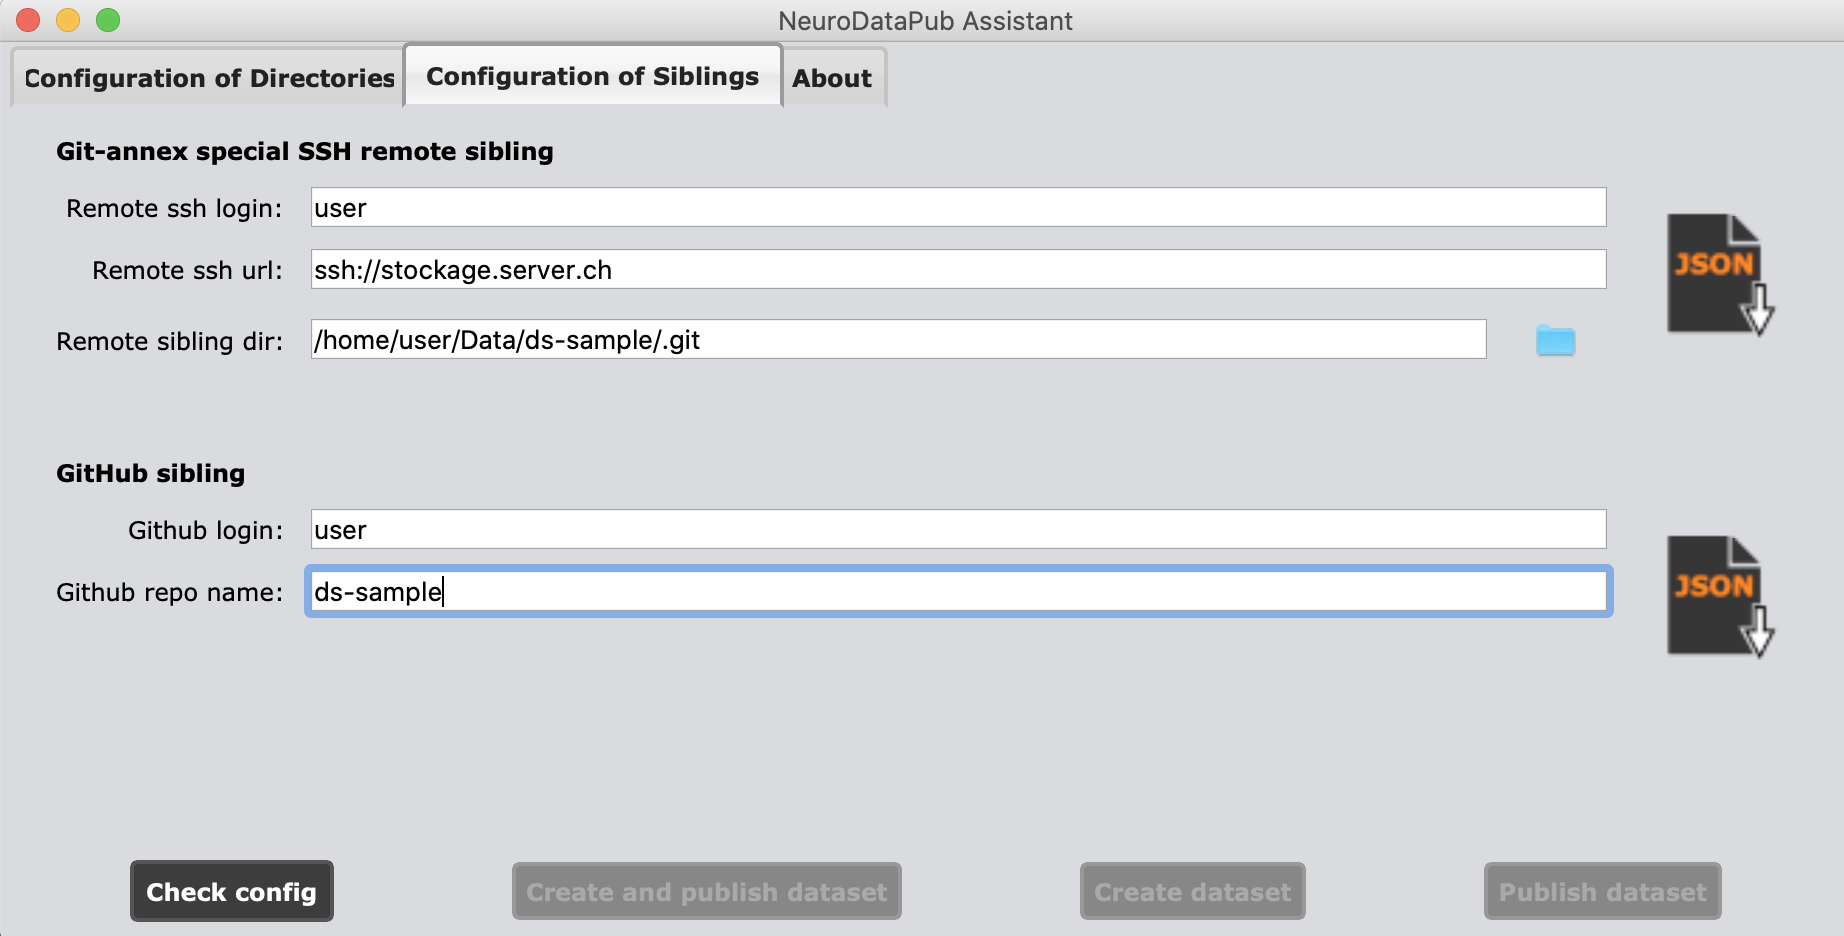Click Create and publish dataset button
1844x936 pixels.
click(x=706, y=891)
